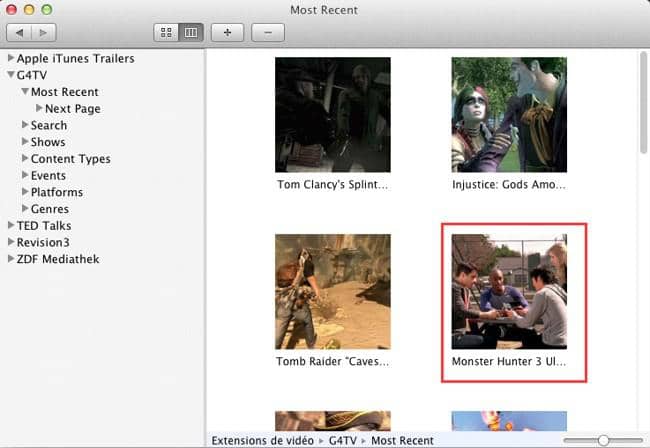Expand Next Page disclosure triangle
The image size is (650, 448).
point(39,108)
